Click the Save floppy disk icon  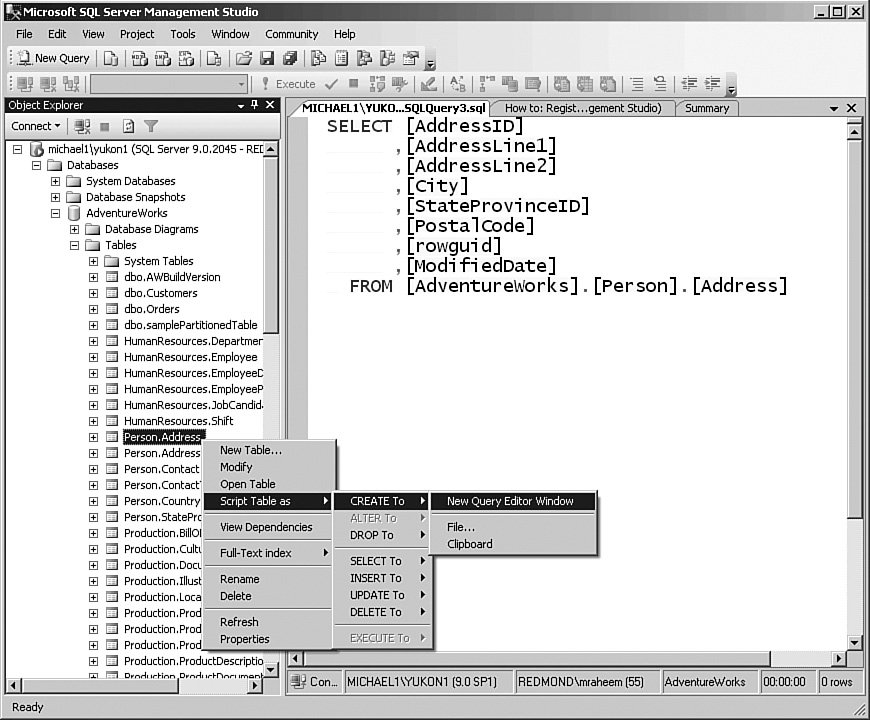pos(267,58)
